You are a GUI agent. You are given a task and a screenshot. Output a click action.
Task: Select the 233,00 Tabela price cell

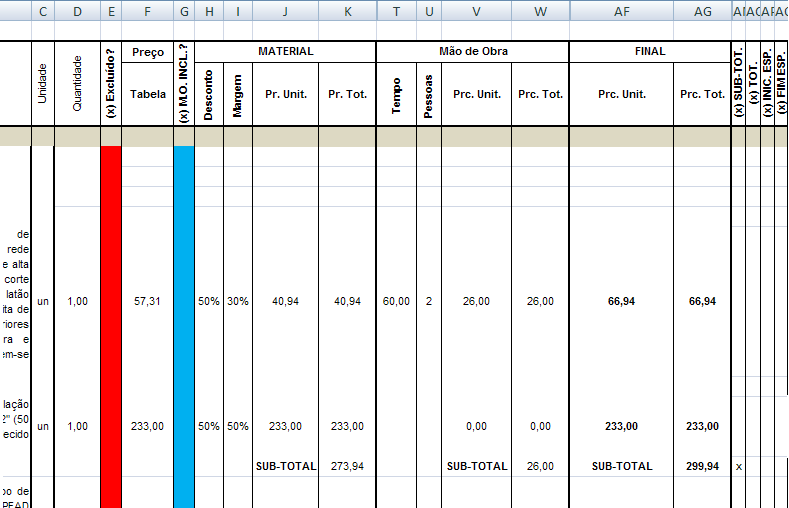[147, 427]
